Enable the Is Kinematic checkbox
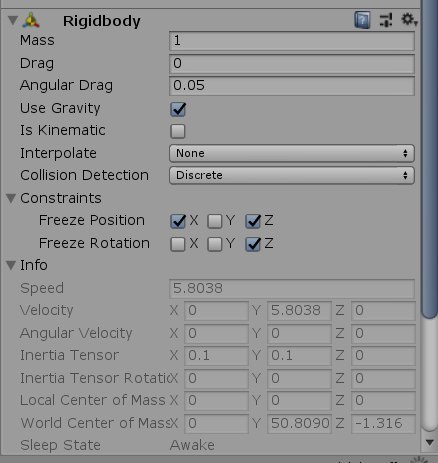 click(178, 131)
